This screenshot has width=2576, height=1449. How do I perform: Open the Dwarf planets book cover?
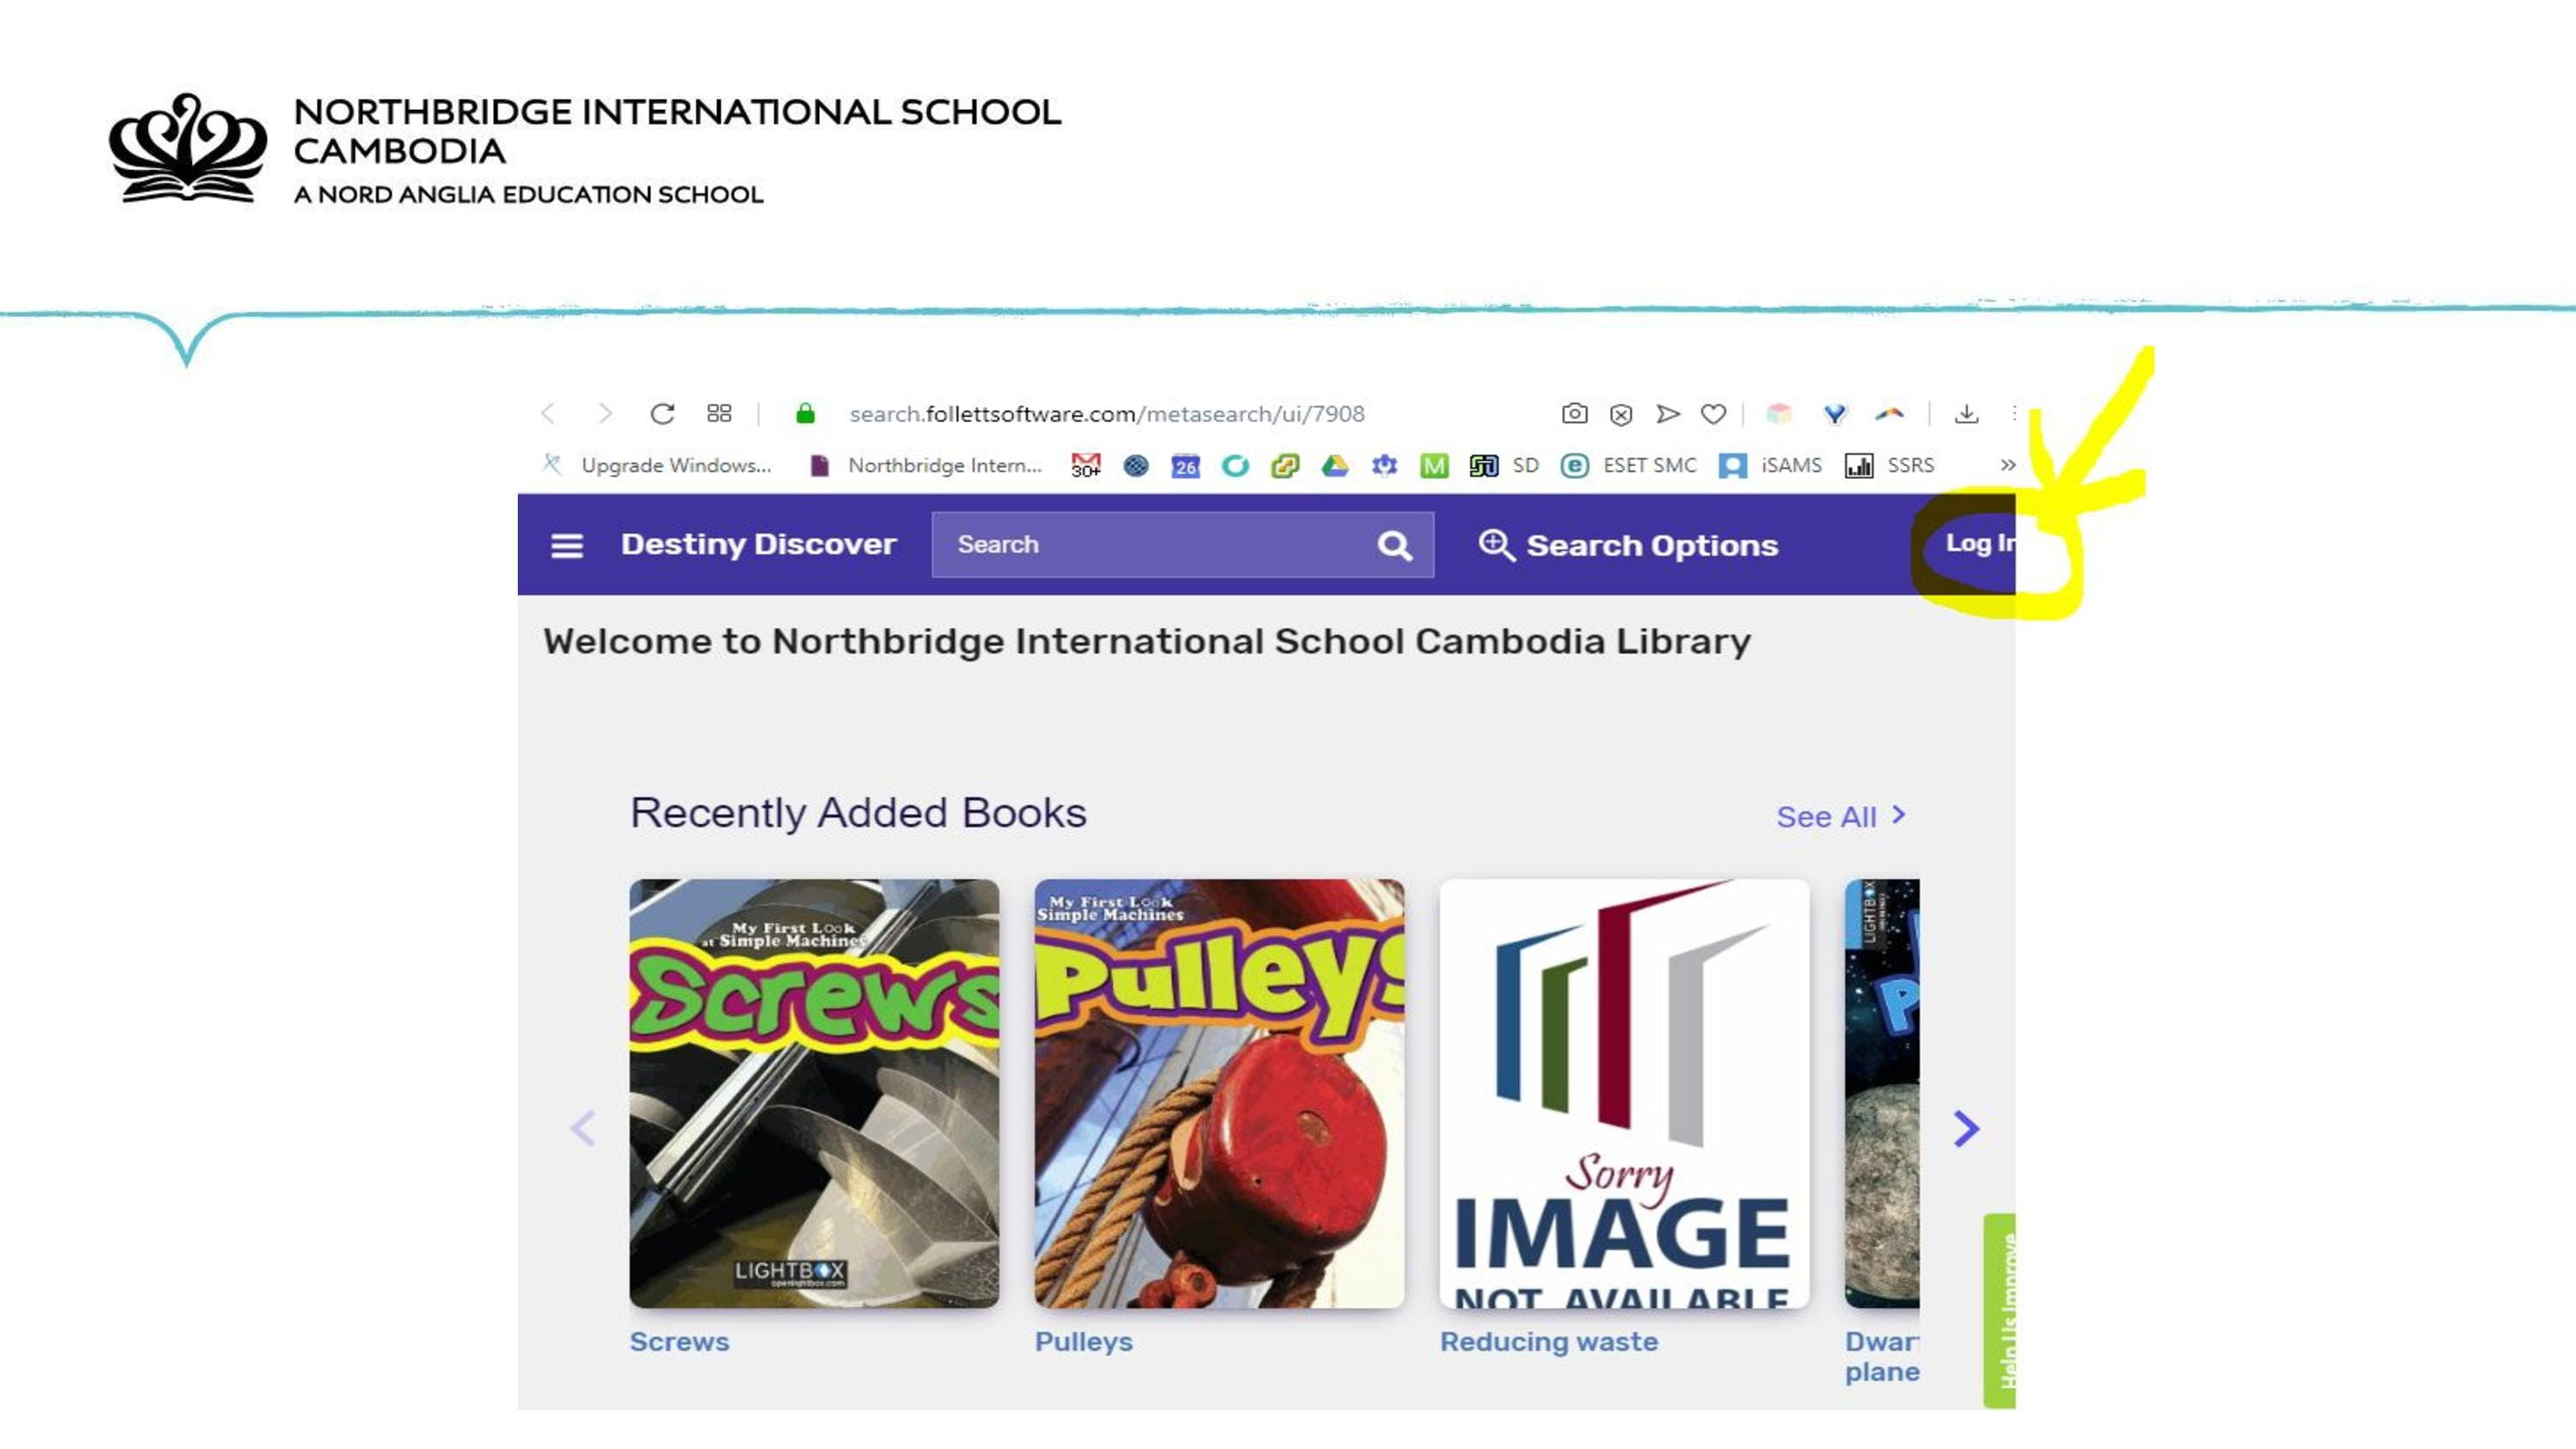[1882, 1094]
